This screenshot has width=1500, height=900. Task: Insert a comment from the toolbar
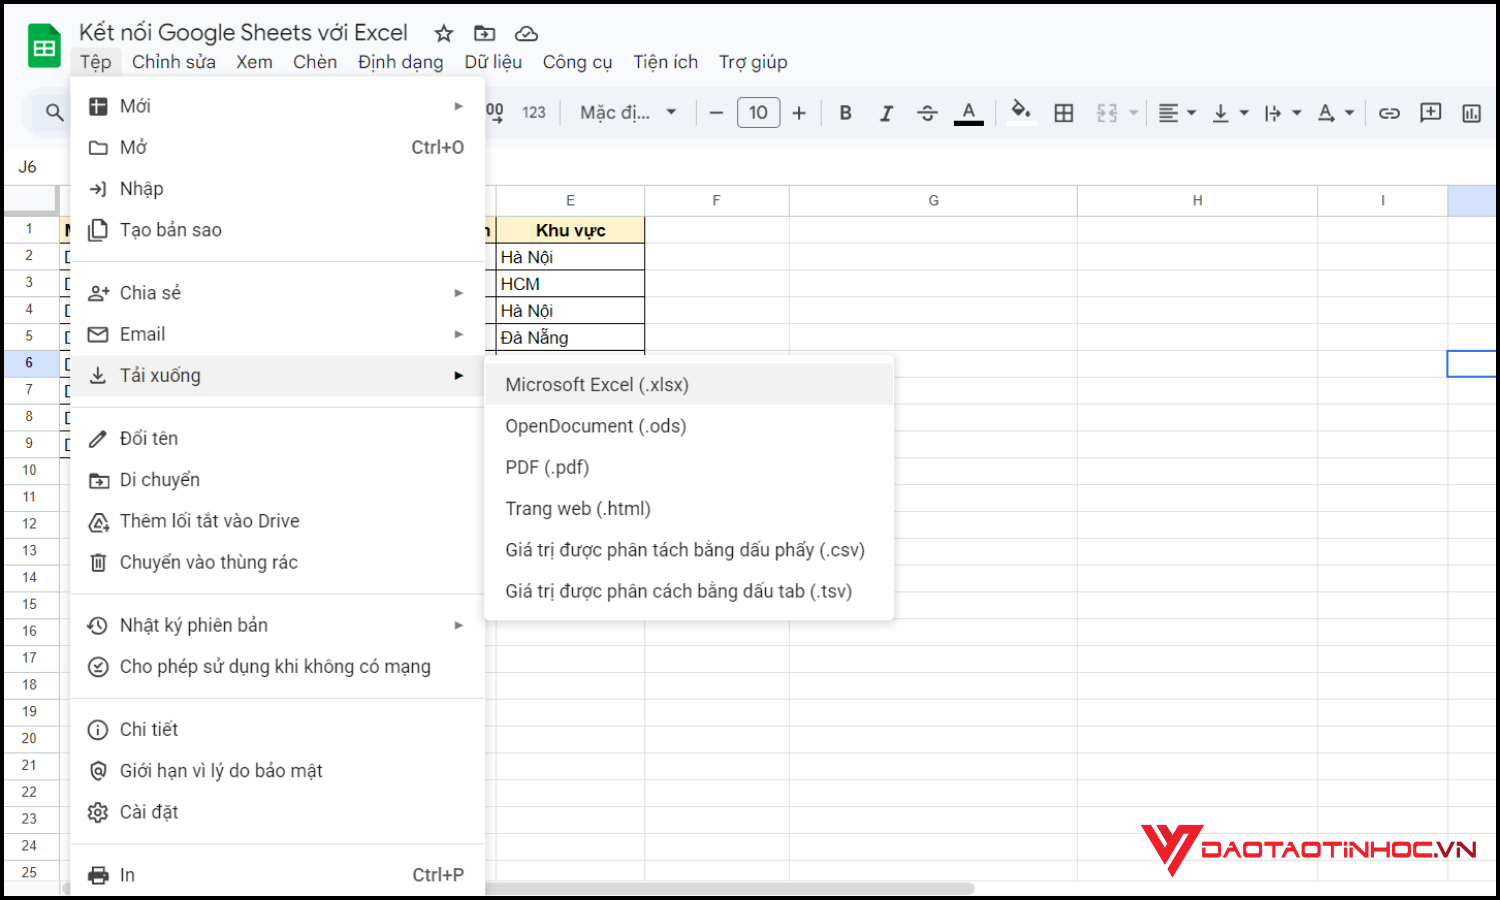coord(1430,112)
